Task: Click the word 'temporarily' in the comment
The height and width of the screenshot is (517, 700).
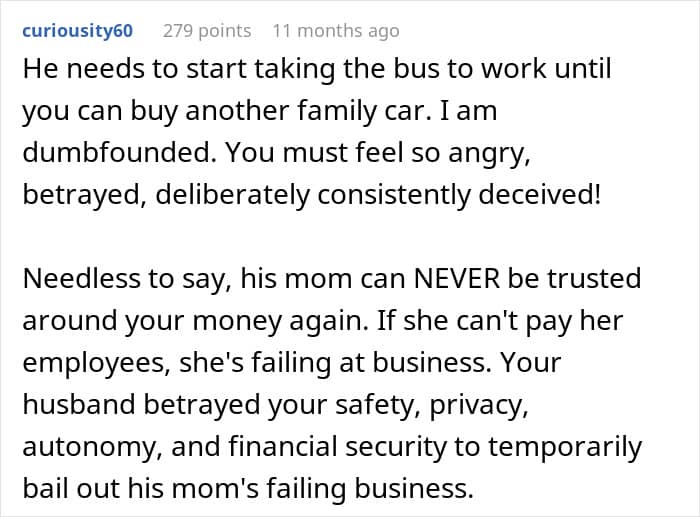Action: coord(565,446)
